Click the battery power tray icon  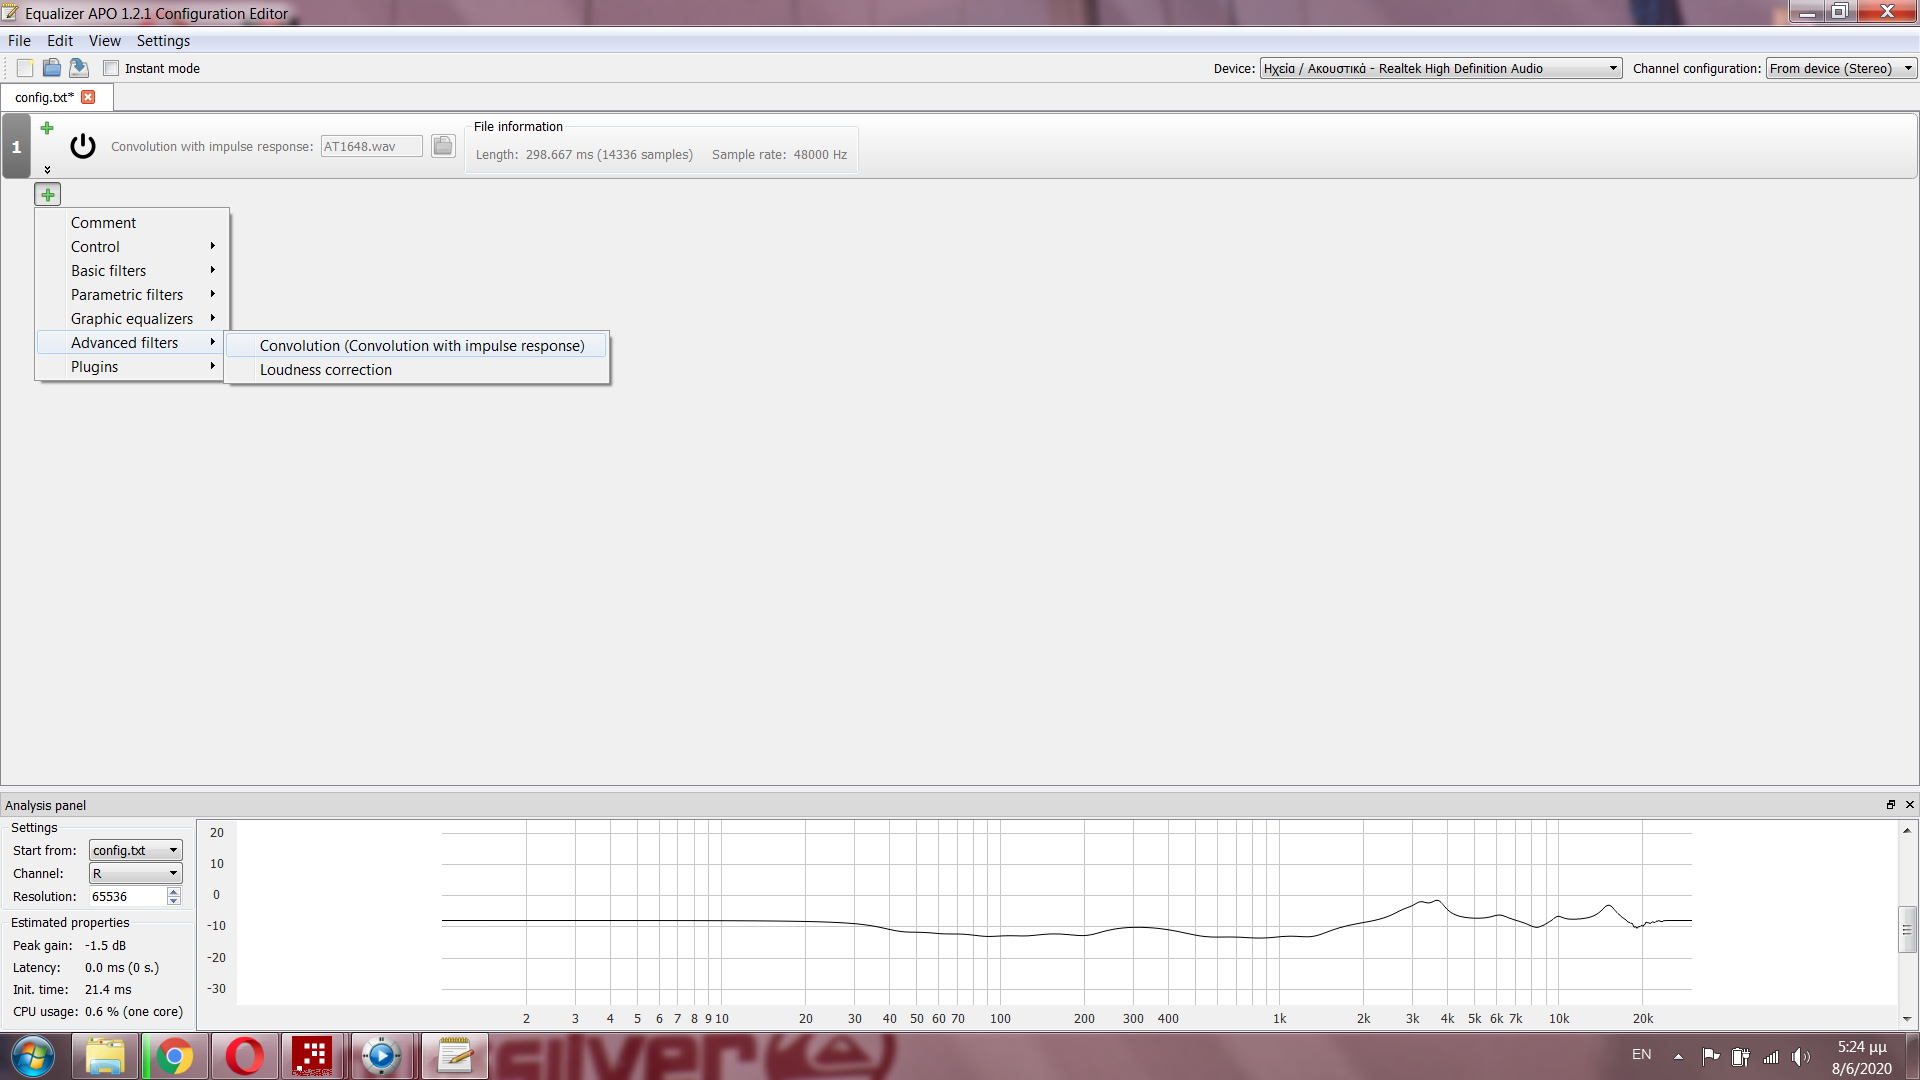click(1741, 1056)
